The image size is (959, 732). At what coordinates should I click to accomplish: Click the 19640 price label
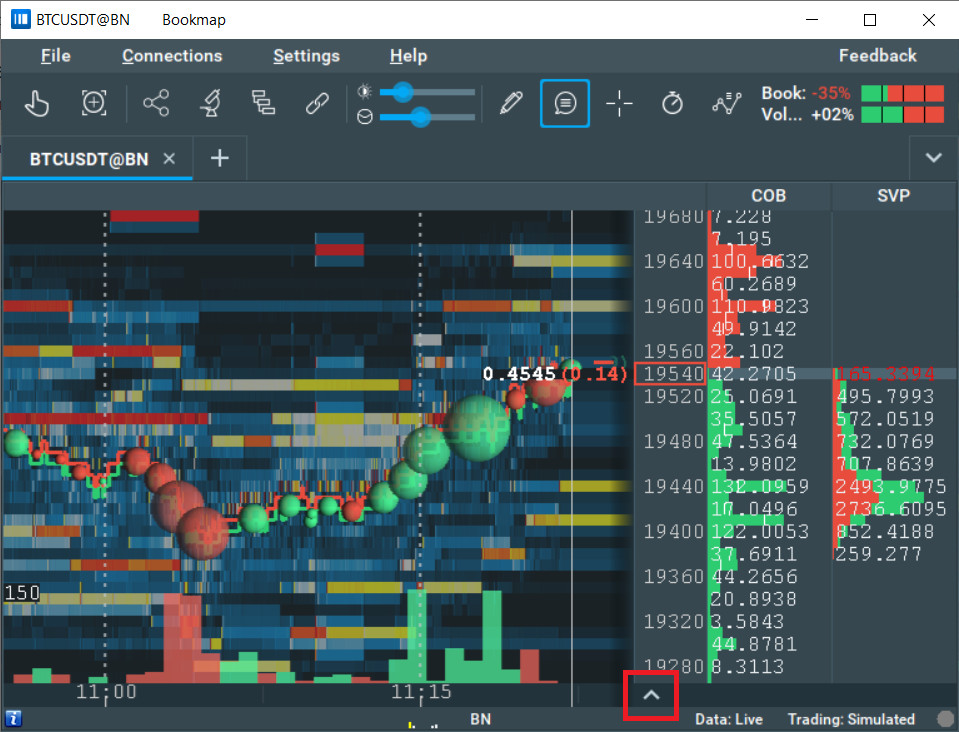[673, 261]
